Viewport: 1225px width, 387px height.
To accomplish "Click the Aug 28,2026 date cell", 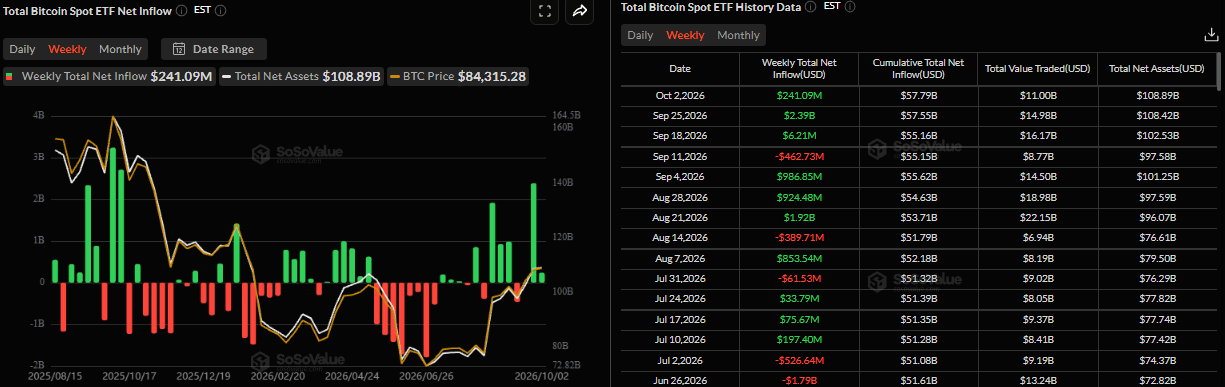I will [x=680, y=196].
